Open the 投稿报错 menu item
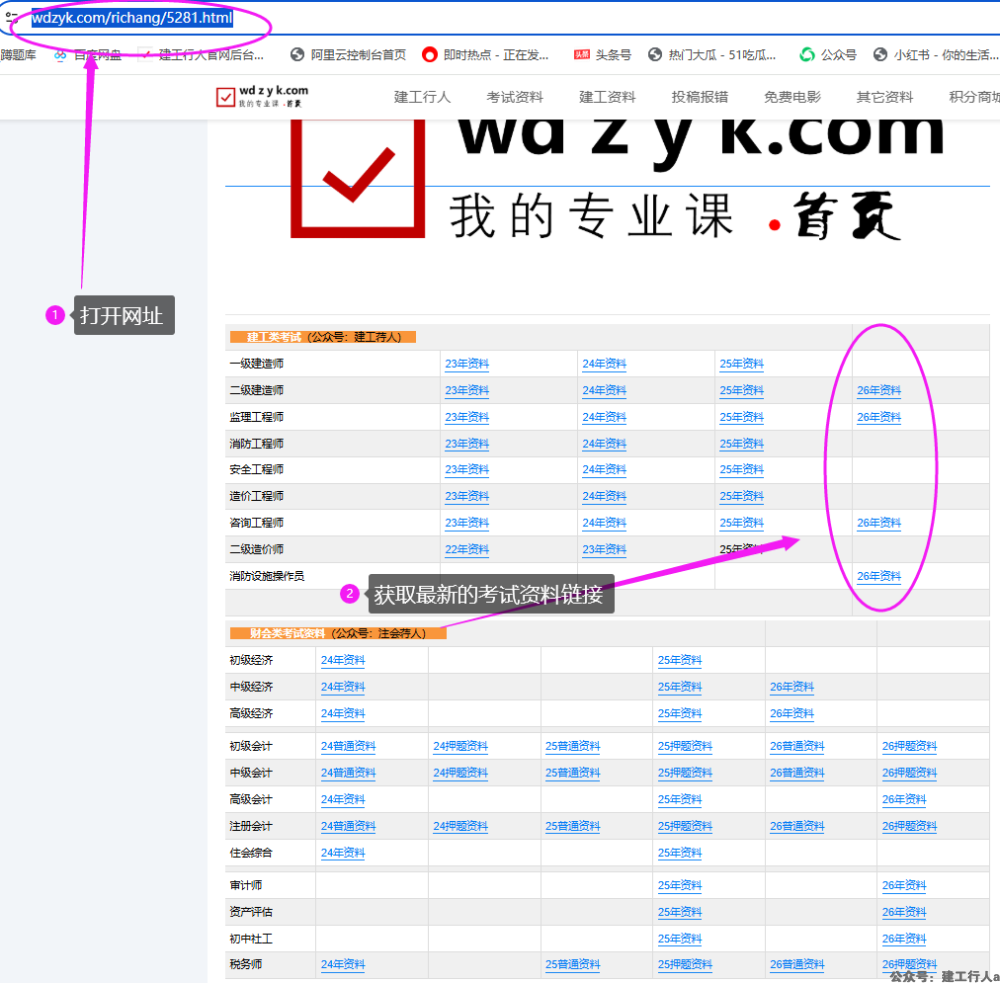 [700, 97]
